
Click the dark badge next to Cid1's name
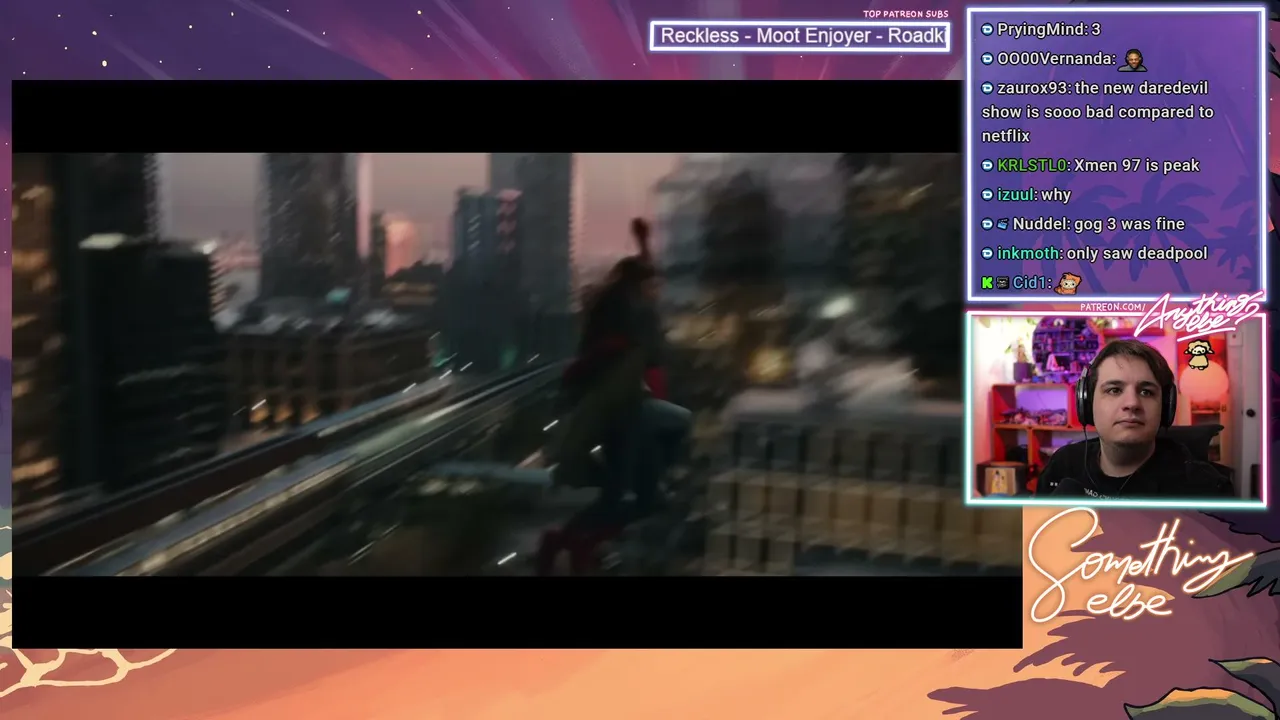1002,283
